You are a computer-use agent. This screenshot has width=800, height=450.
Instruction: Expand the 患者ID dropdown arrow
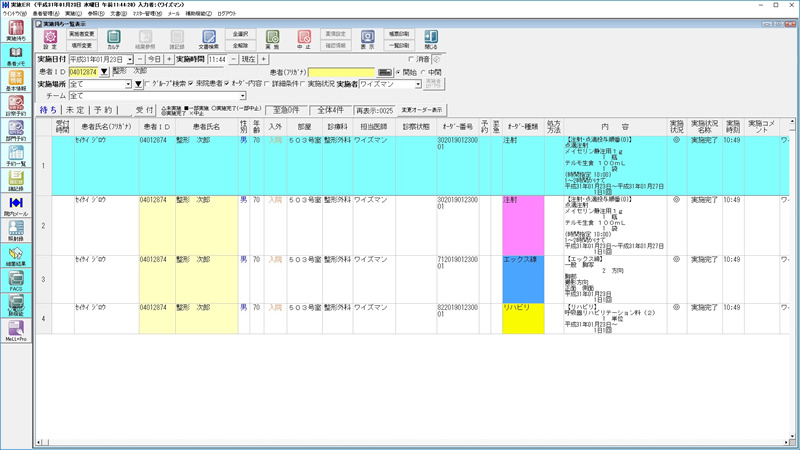tap(104, 72)
